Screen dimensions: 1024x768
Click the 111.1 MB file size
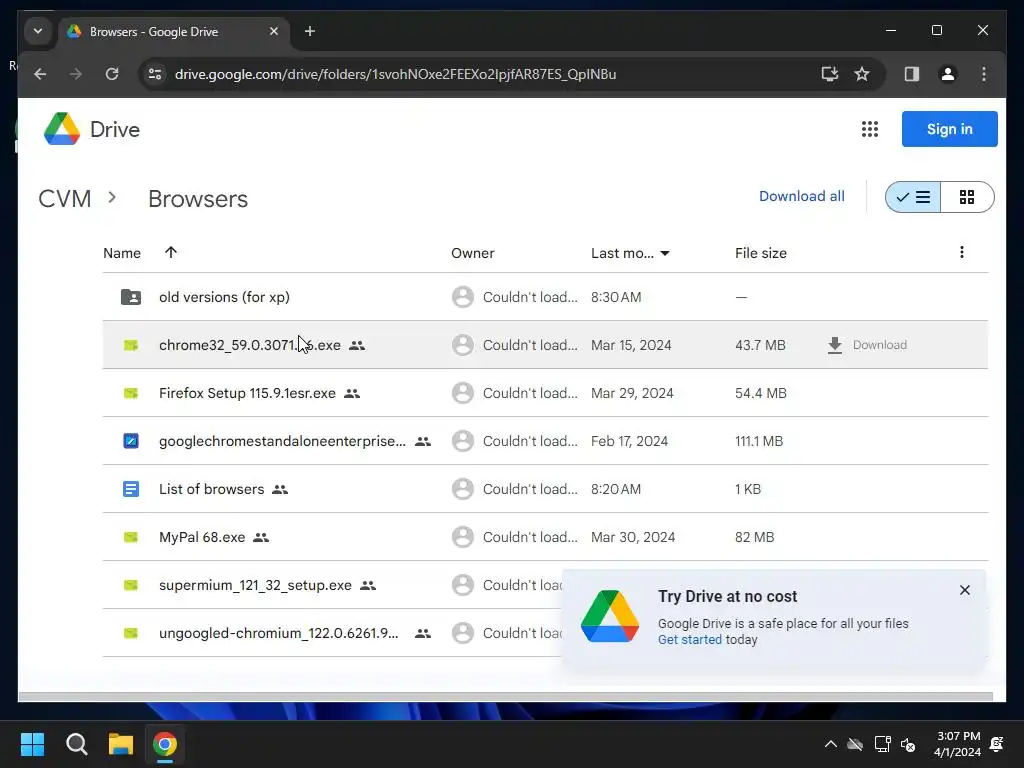(758, 441)
